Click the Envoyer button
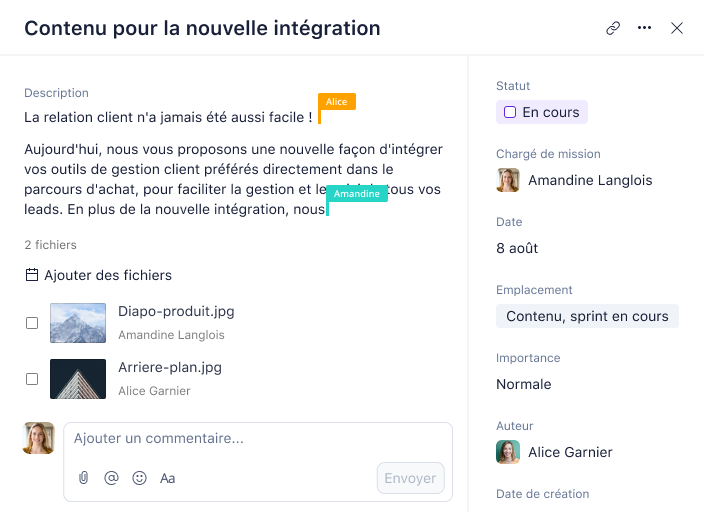 (x=410, y=478)
